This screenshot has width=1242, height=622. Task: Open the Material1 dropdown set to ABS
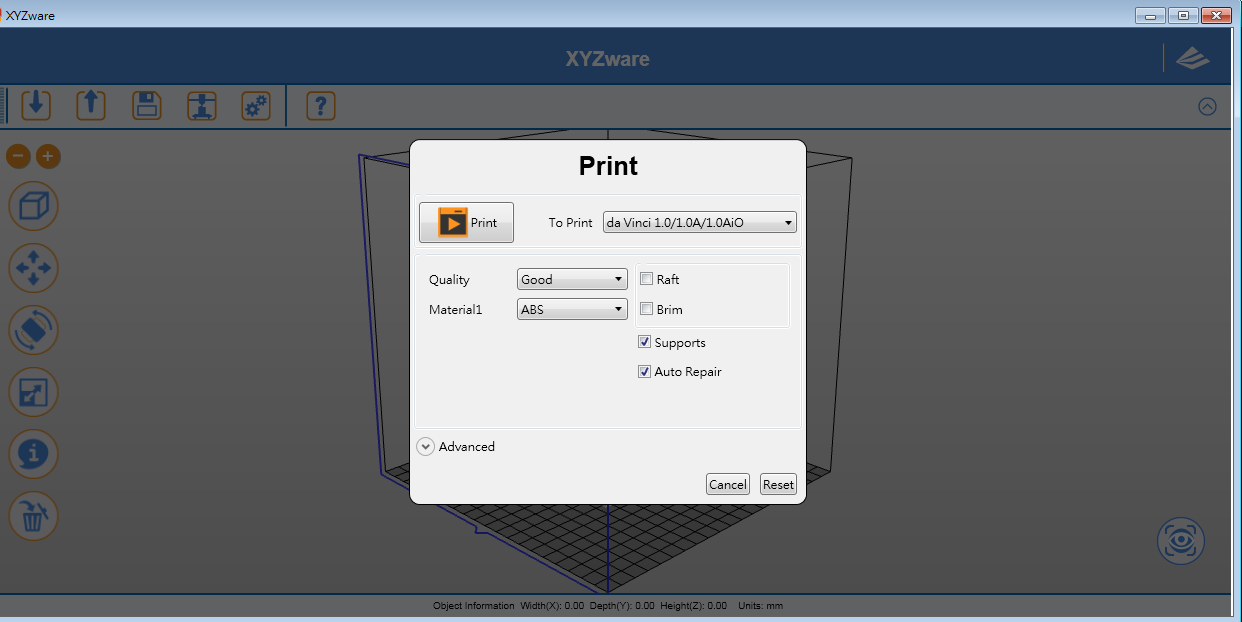572,309
